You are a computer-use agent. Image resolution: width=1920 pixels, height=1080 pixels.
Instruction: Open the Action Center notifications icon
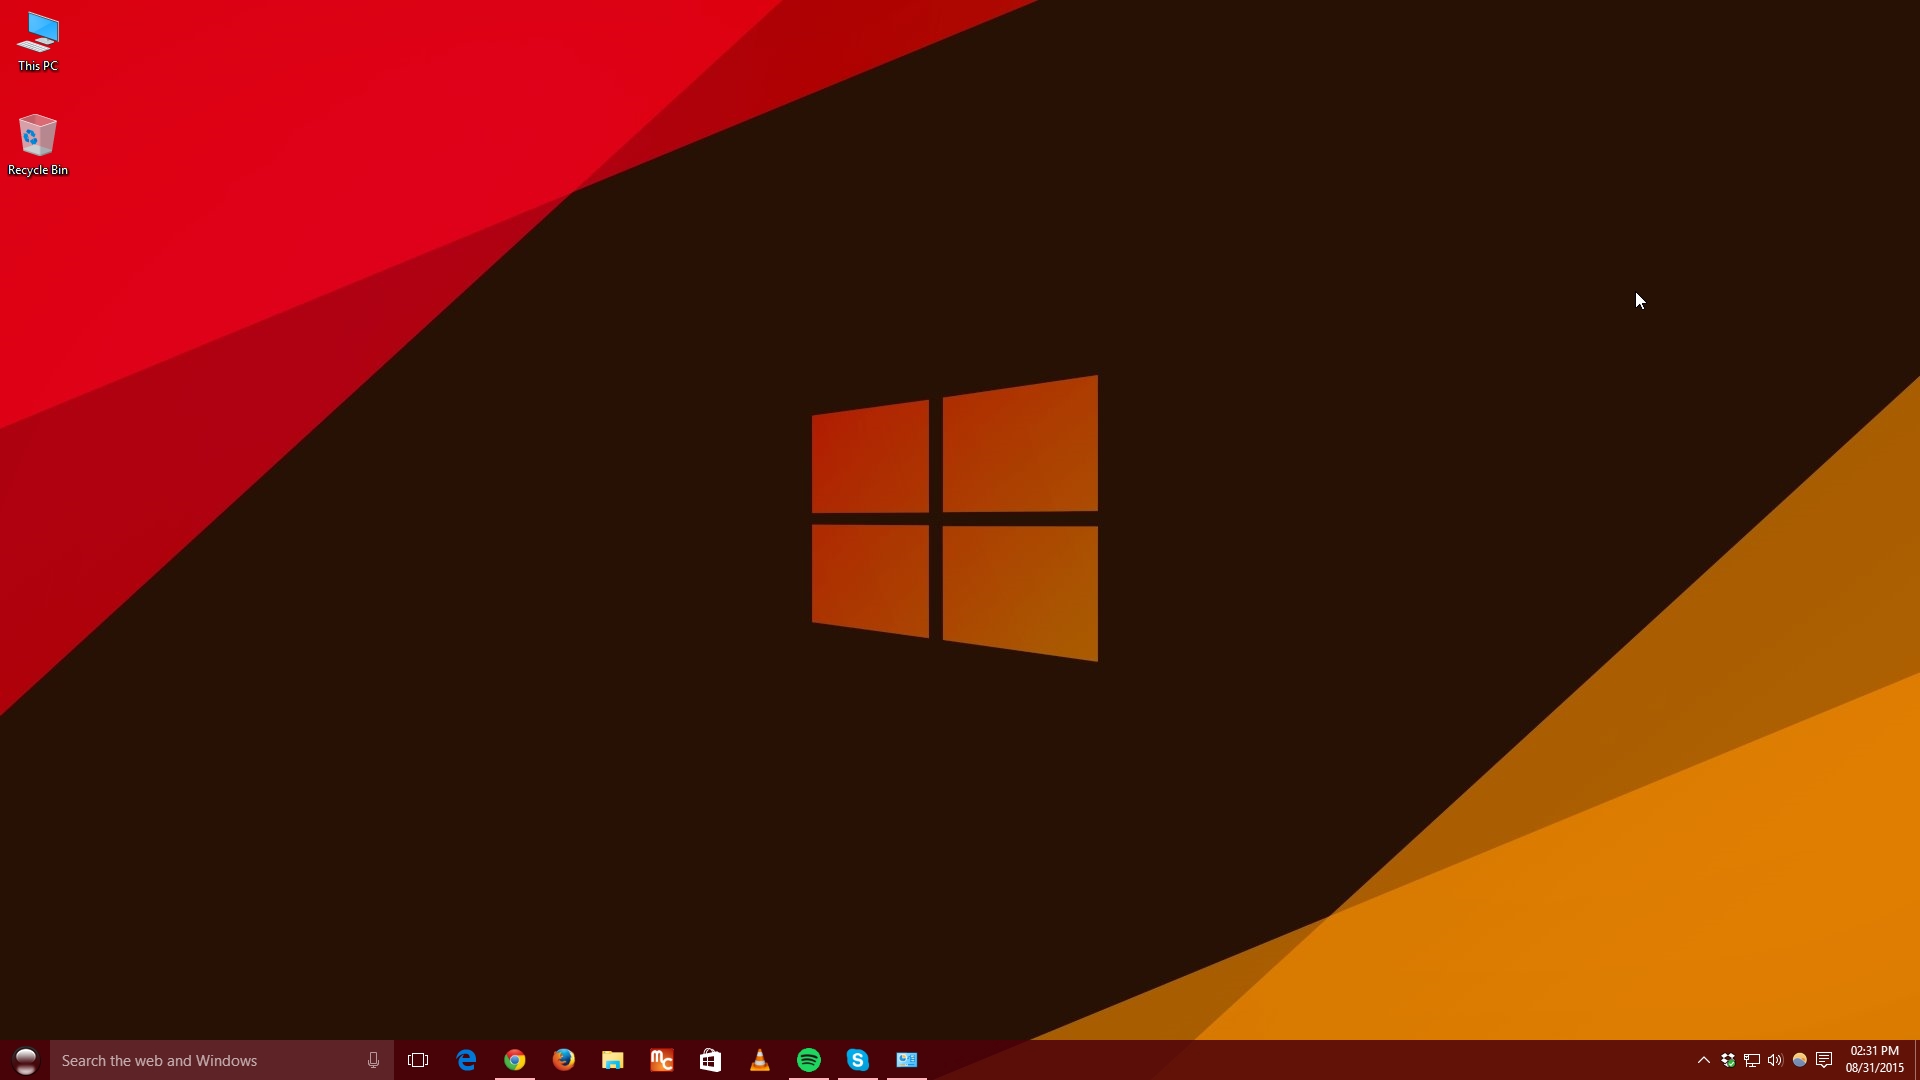pos(1824,1060)
